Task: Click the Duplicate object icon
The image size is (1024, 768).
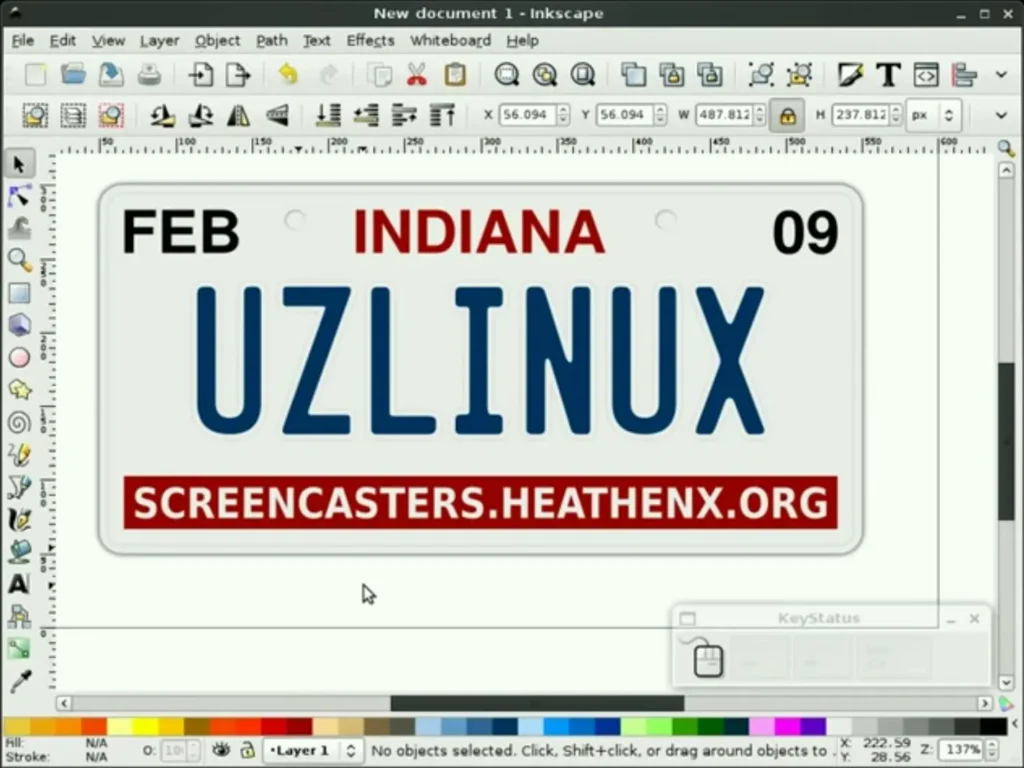Action: tap(633, 74)
